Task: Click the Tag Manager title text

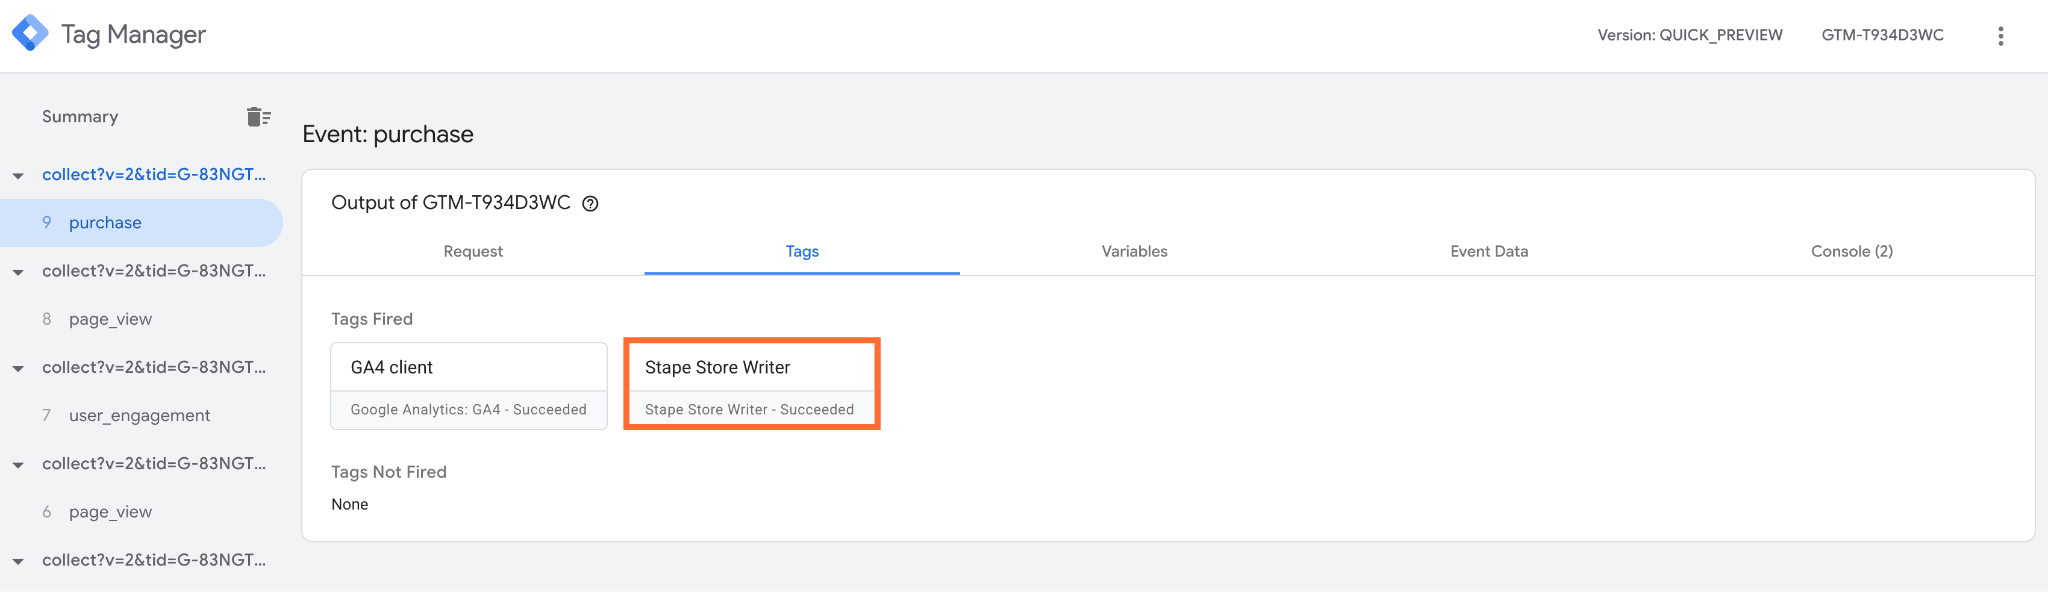Action: (x=133, y=34)
